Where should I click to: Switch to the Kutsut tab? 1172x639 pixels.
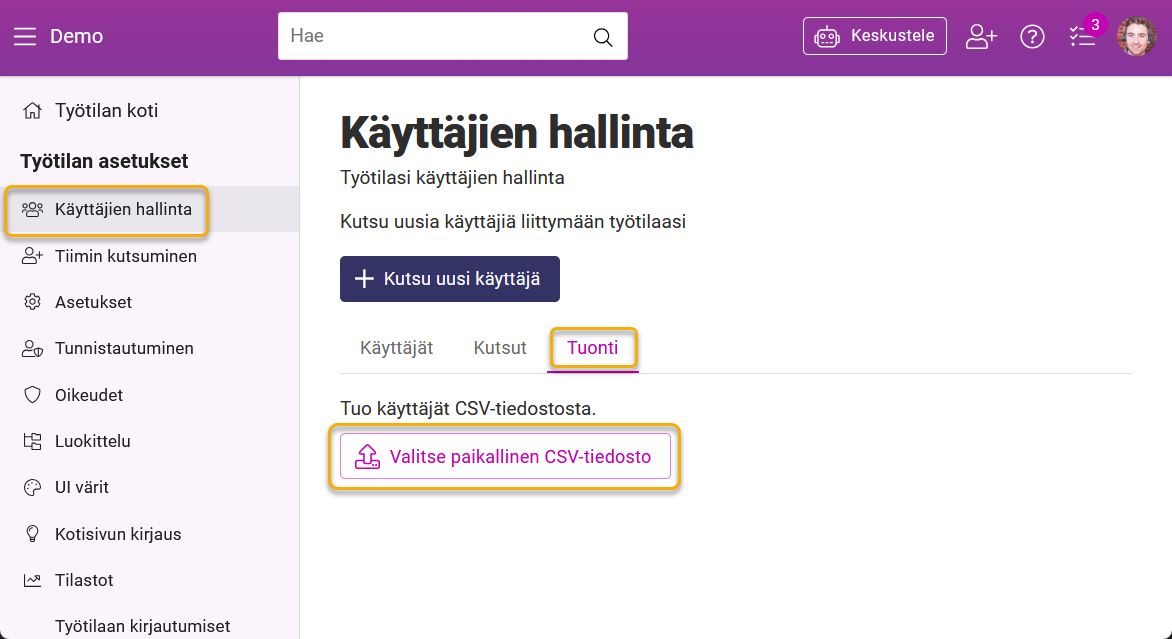[500, 348]
